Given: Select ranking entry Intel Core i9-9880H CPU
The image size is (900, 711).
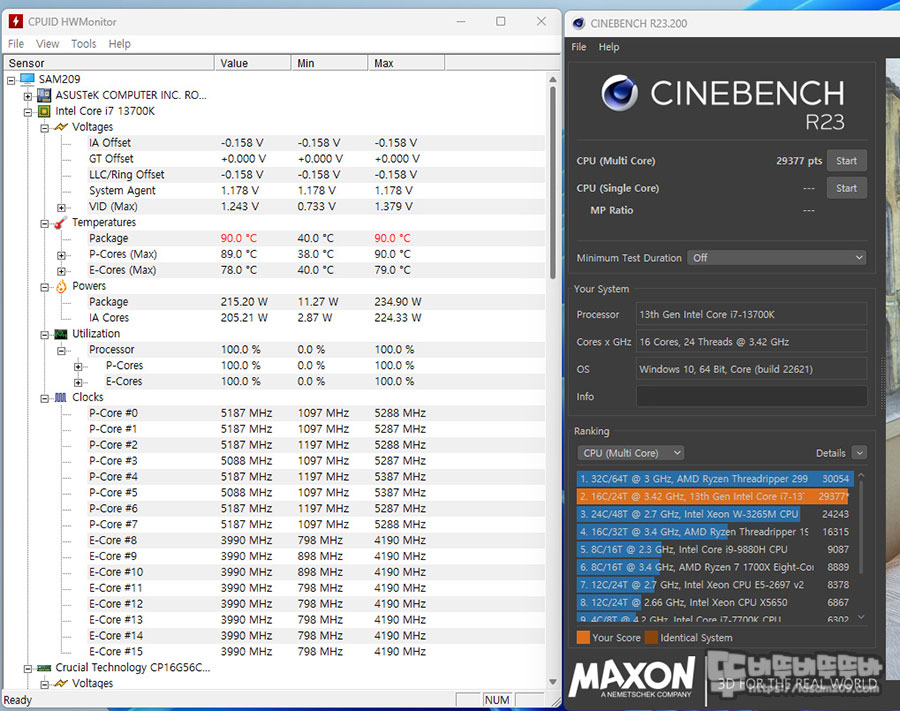Looking at the screenshot, I should [x=714, y=550].
